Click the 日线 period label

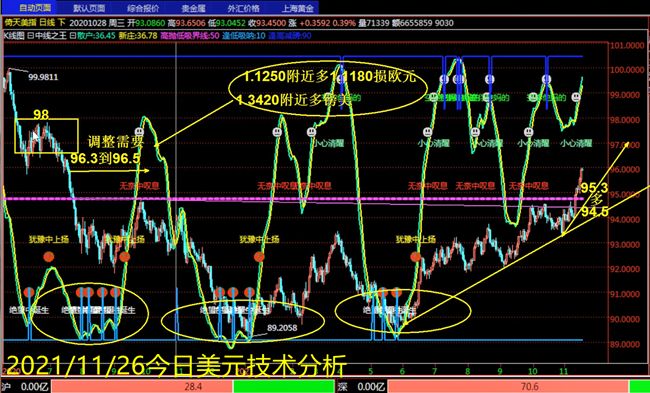point(47,23)
